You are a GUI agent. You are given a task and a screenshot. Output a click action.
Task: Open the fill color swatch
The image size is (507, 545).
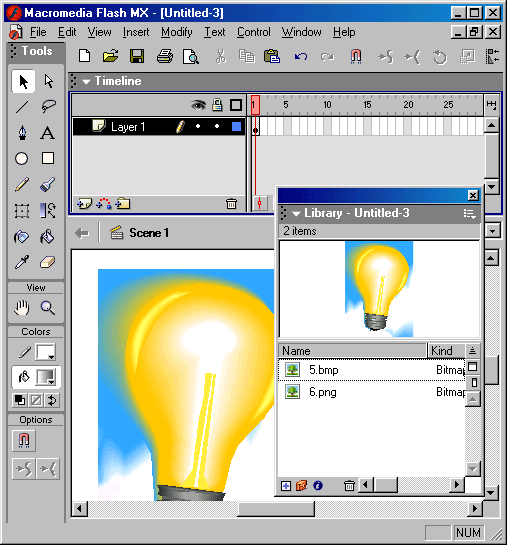pos(46,377)
